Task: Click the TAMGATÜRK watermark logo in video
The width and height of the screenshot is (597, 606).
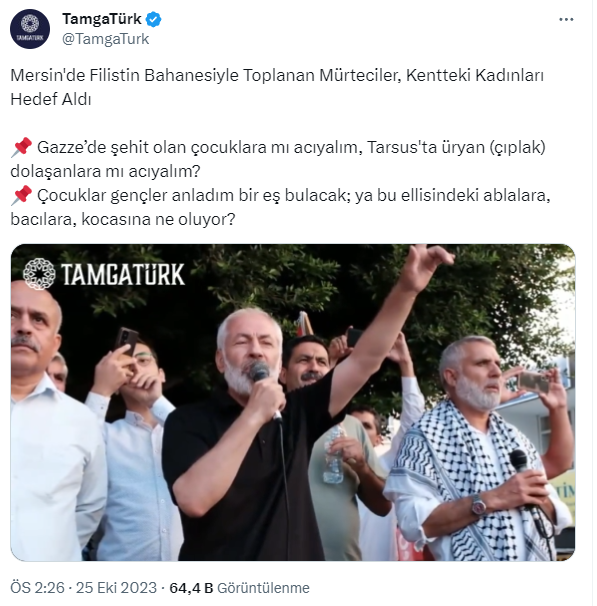Action: (x=104, y=274)
